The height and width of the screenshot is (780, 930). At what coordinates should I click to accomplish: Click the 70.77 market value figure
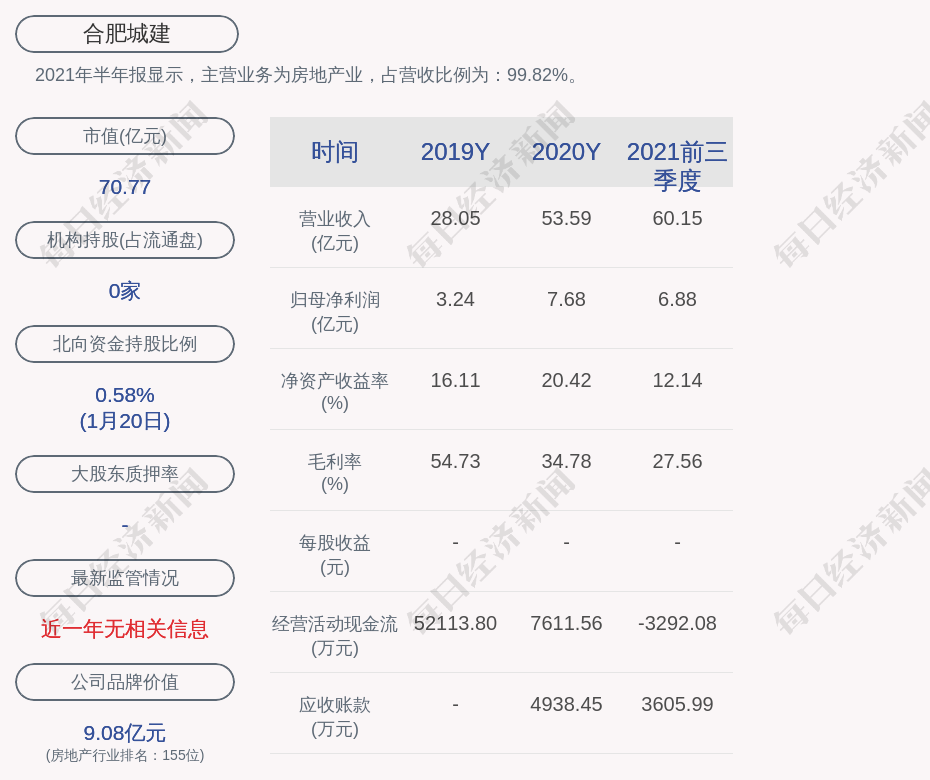coord(125,187)
